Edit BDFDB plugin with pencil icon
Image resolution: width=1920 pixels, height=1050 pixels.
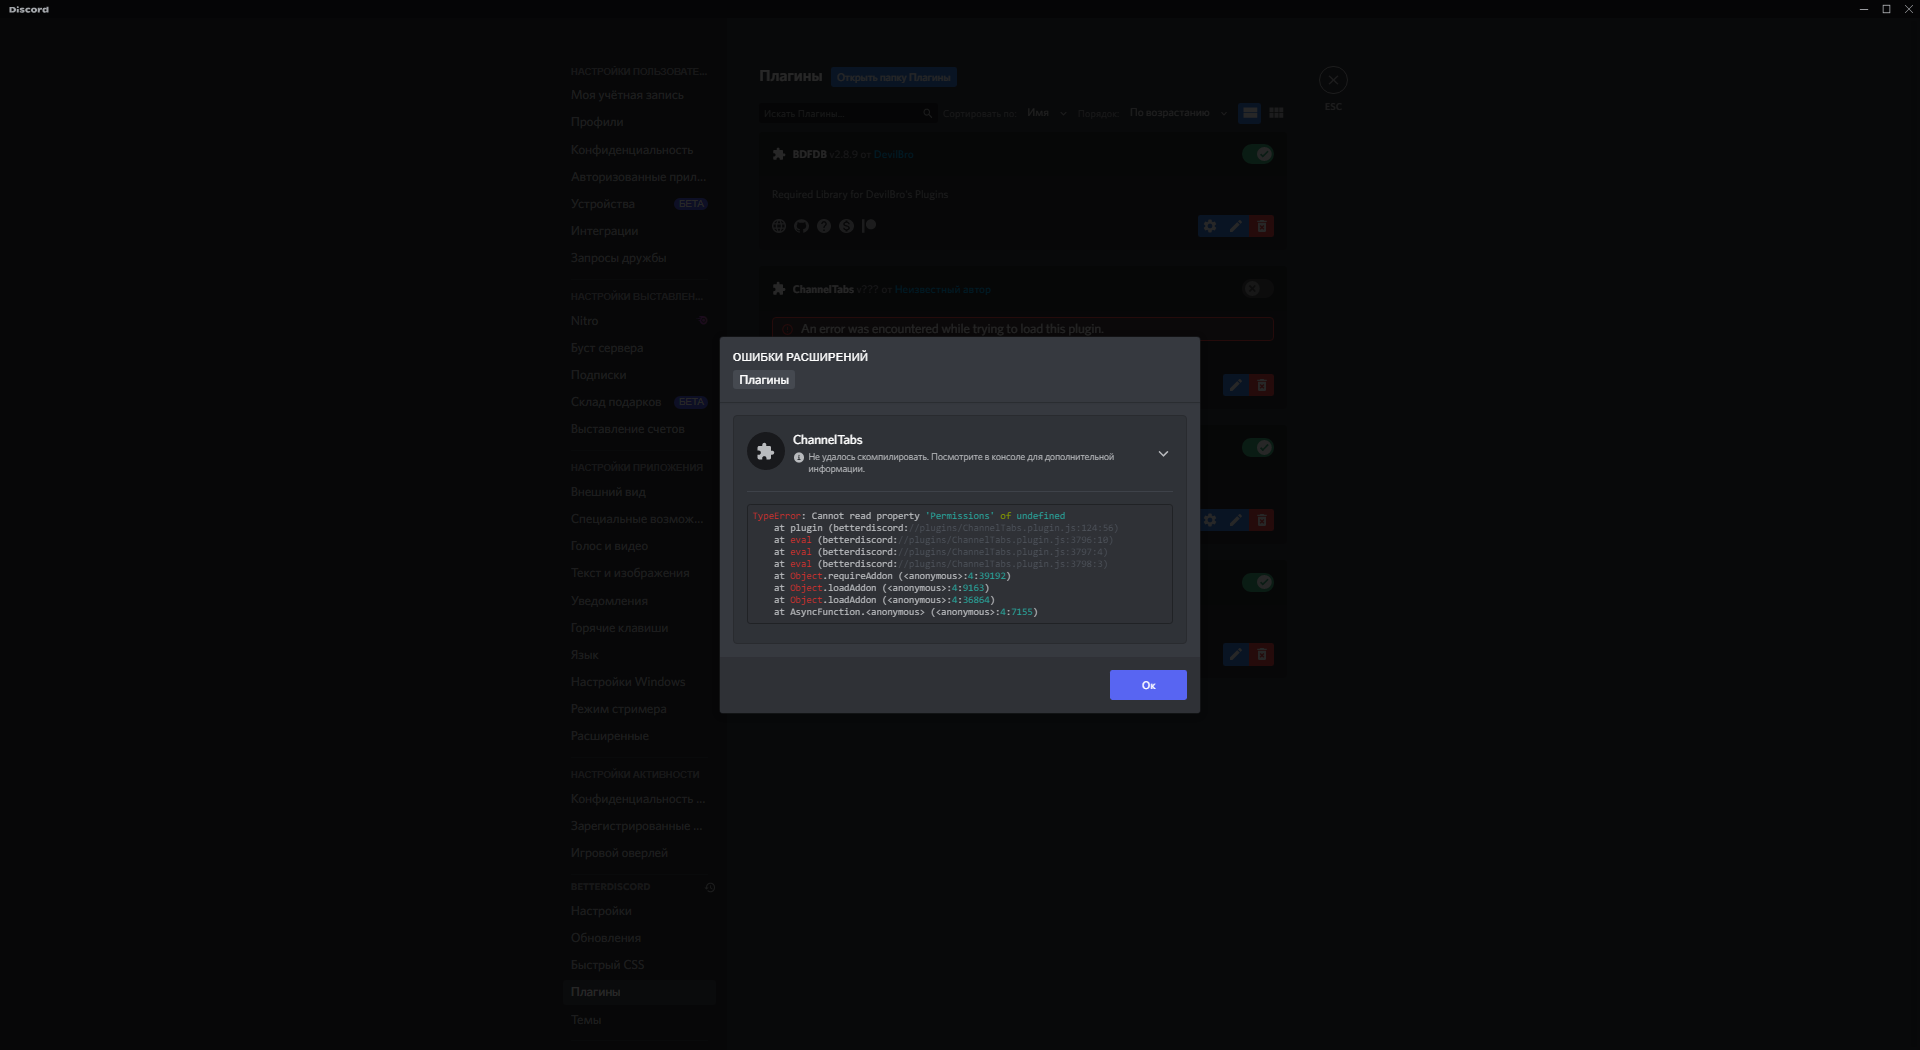1236,226
